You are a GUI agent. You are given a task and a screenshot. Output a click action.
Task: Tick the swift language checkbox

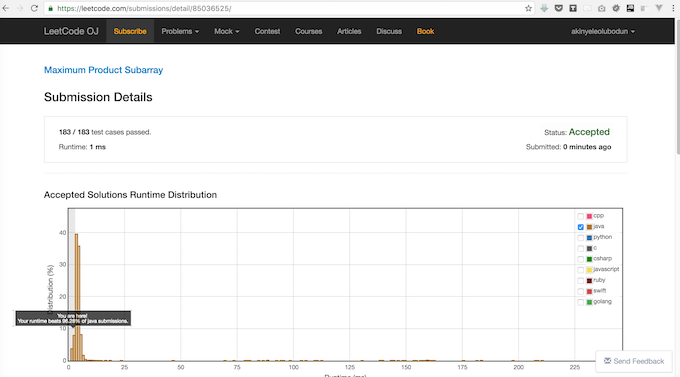click(x=581, y=291)
